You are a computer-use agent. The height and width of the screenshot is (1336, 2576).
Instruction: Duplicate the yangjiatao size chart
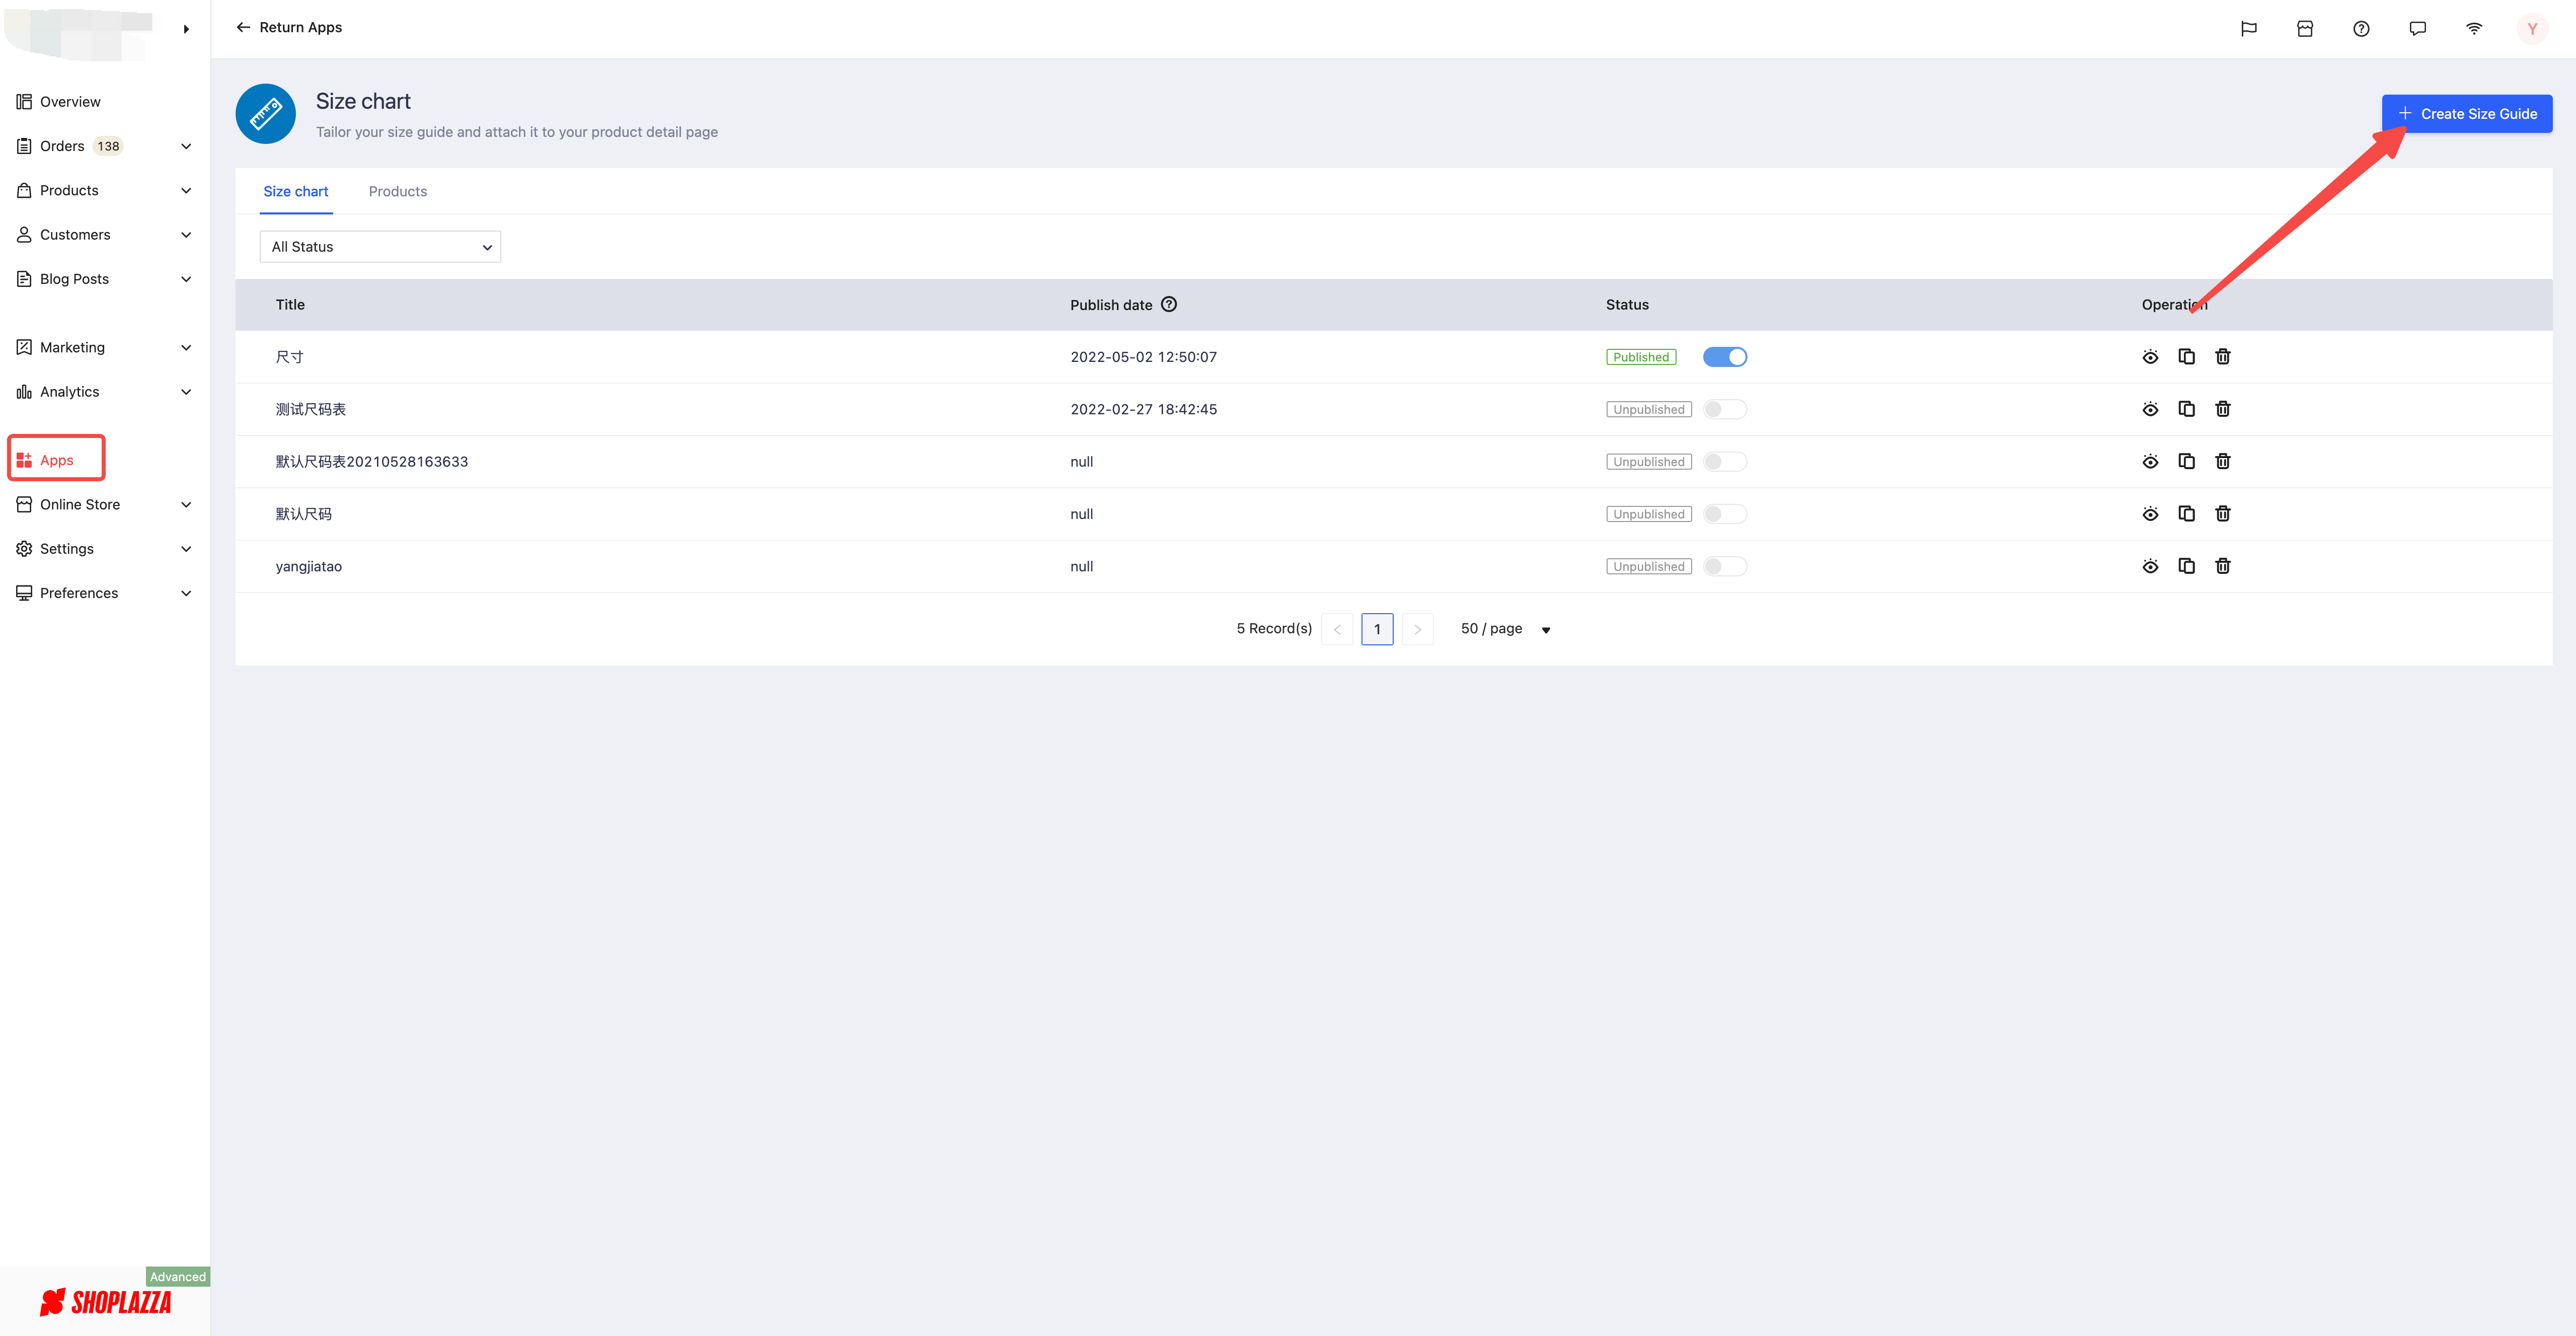pyautogui.click(x=2186, y=566)
